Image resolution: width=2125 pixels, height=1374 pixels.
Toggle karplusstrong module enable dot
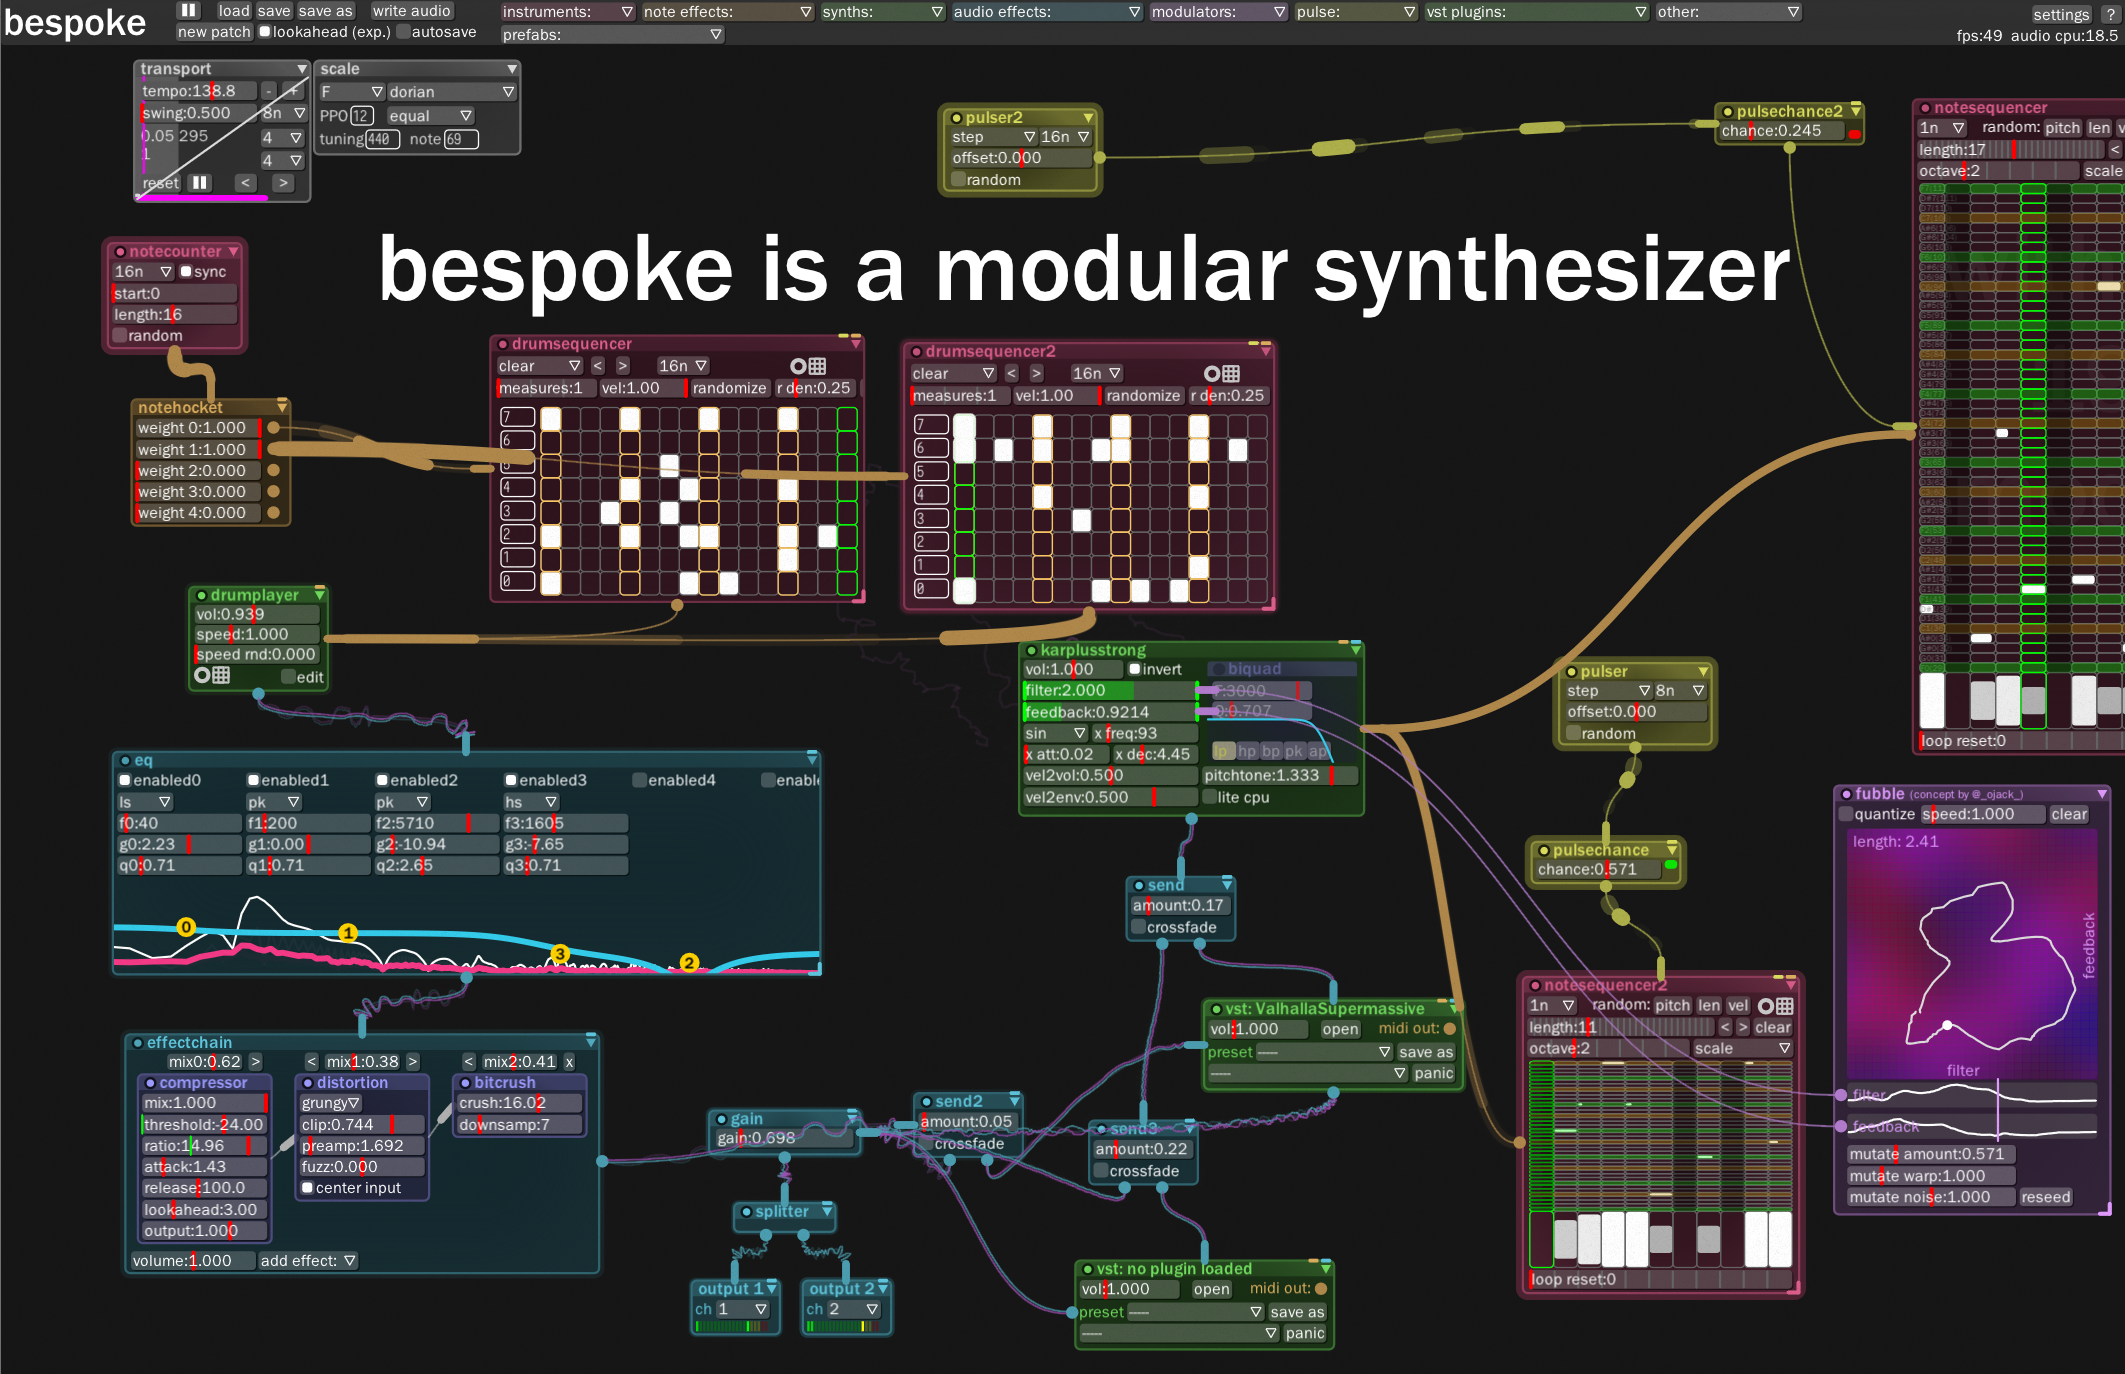[x=1031, y=650]
